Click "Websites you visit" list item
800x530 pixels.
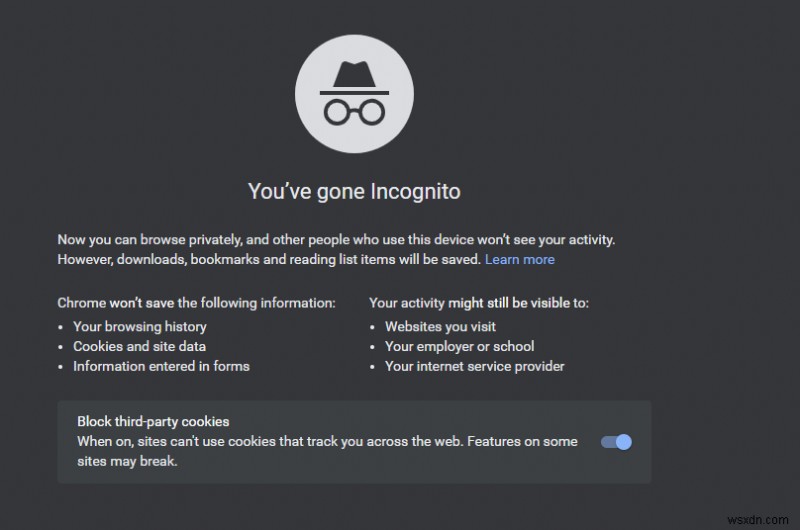tap(440, 327)
